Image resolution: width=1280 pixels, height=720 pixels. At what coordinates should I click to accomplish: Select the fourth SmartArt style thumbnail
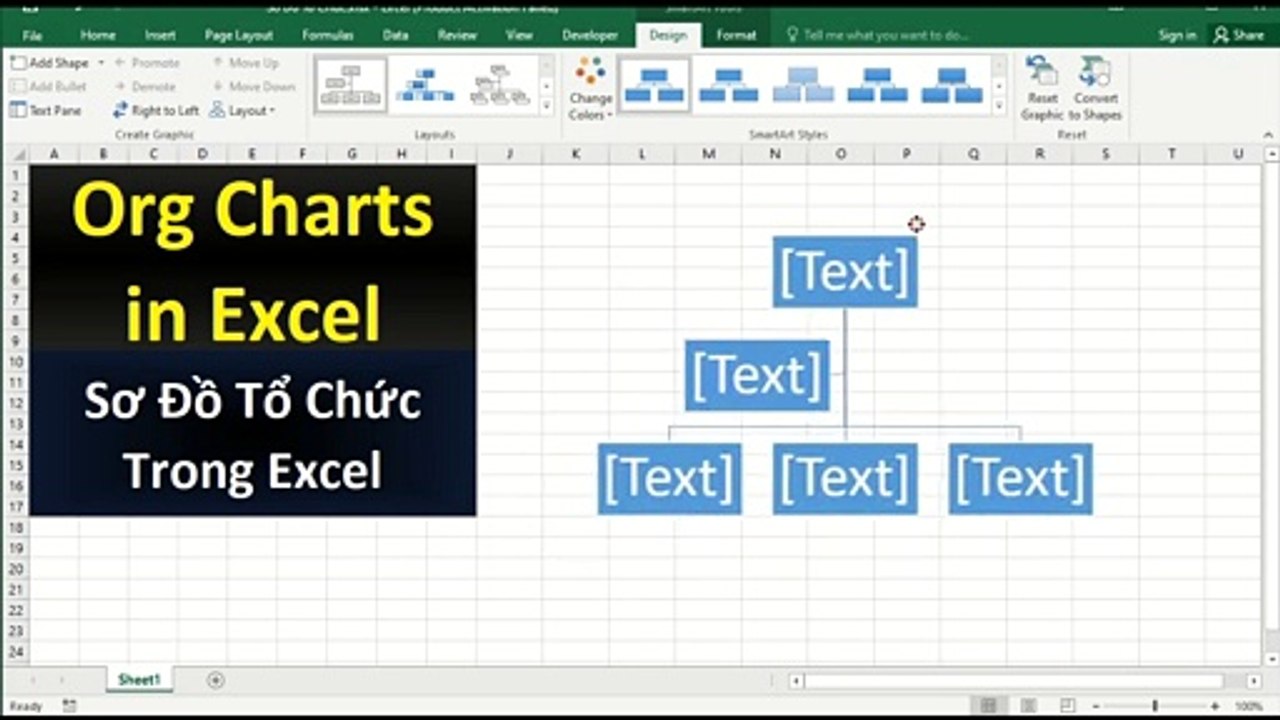(x=877, y=85)
